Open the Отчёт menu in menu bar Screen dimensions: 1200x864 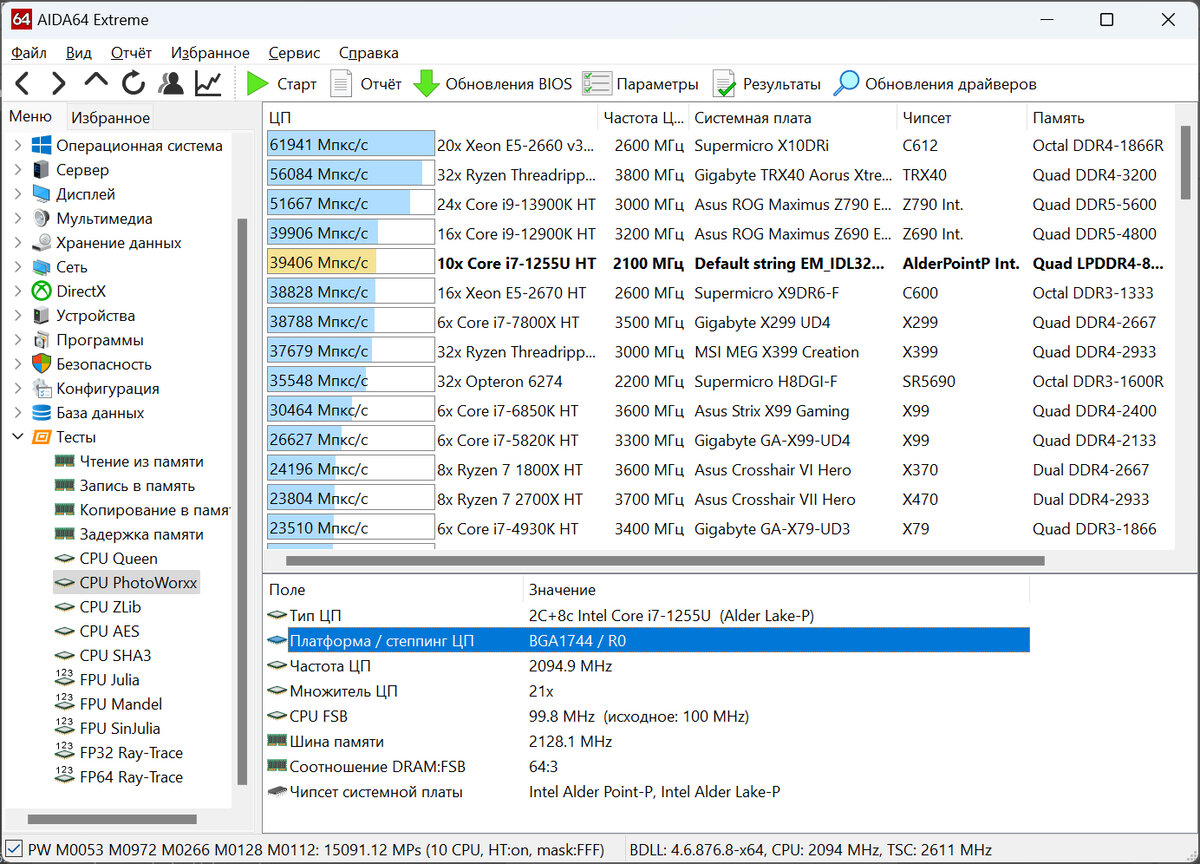pos(131,53)
